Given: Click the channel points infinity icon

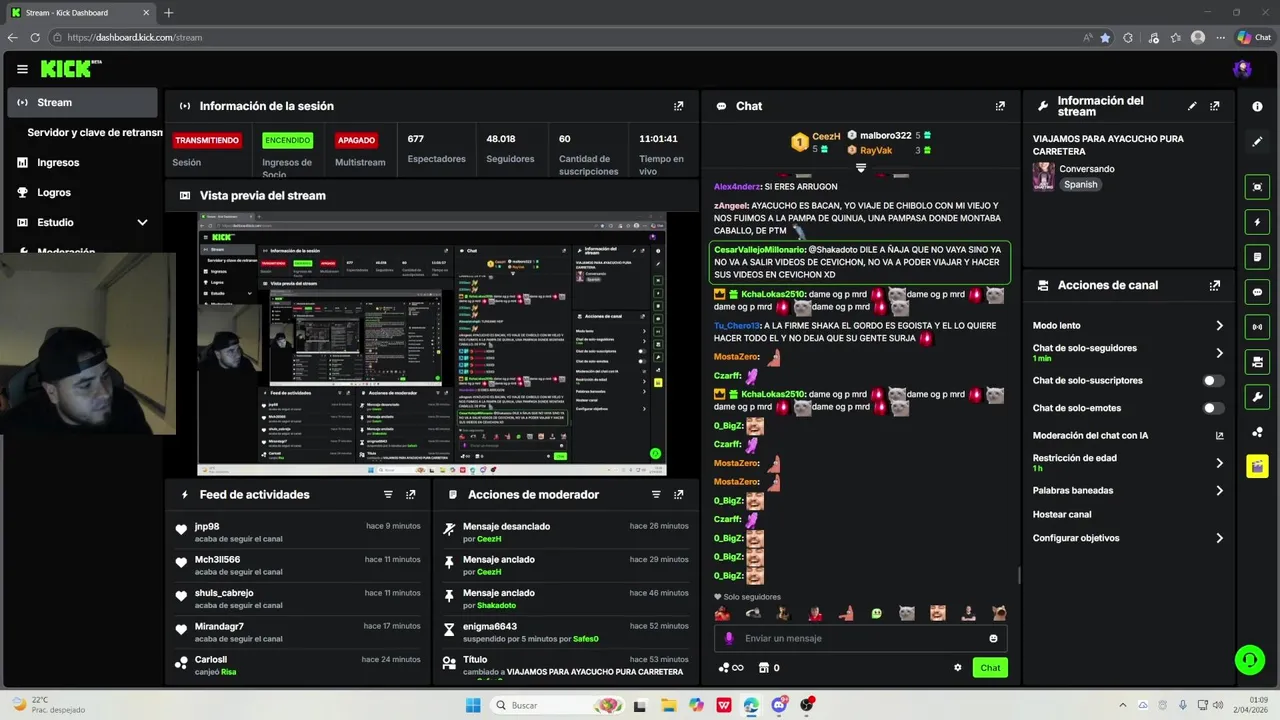Looking at the screenshot, I should [731, 667].
